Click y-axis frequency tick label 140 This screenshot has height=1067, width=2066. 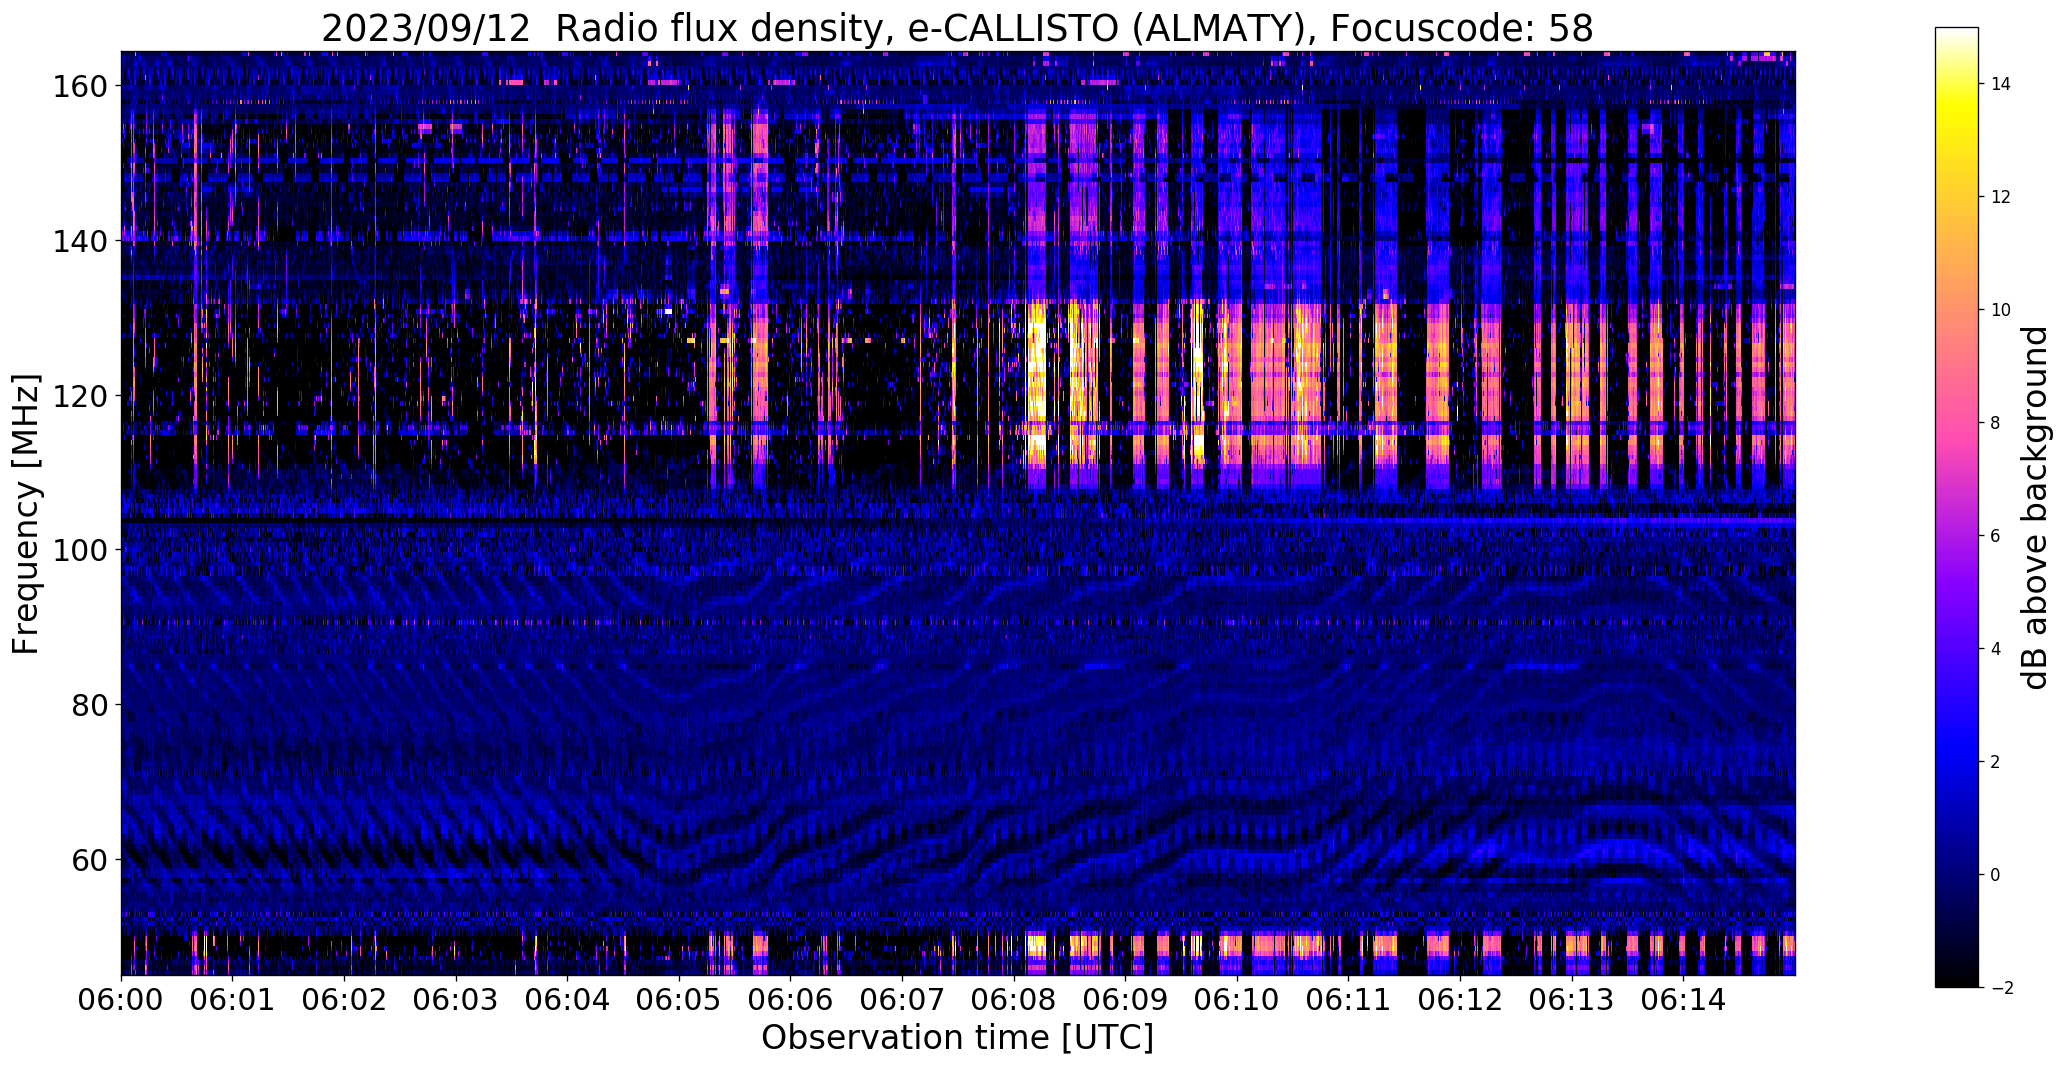tap(79, 241)
